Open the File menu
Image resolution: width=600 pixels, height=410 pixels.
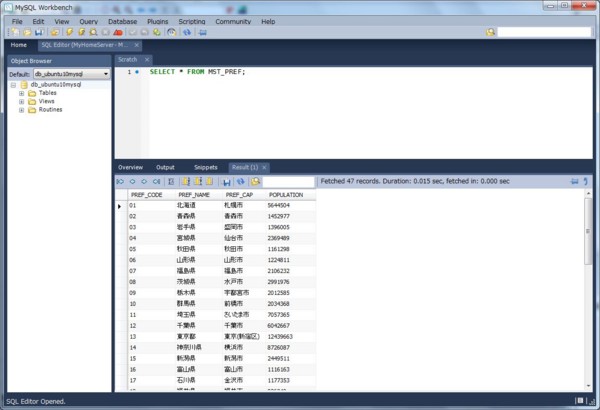tap(17, 21)
